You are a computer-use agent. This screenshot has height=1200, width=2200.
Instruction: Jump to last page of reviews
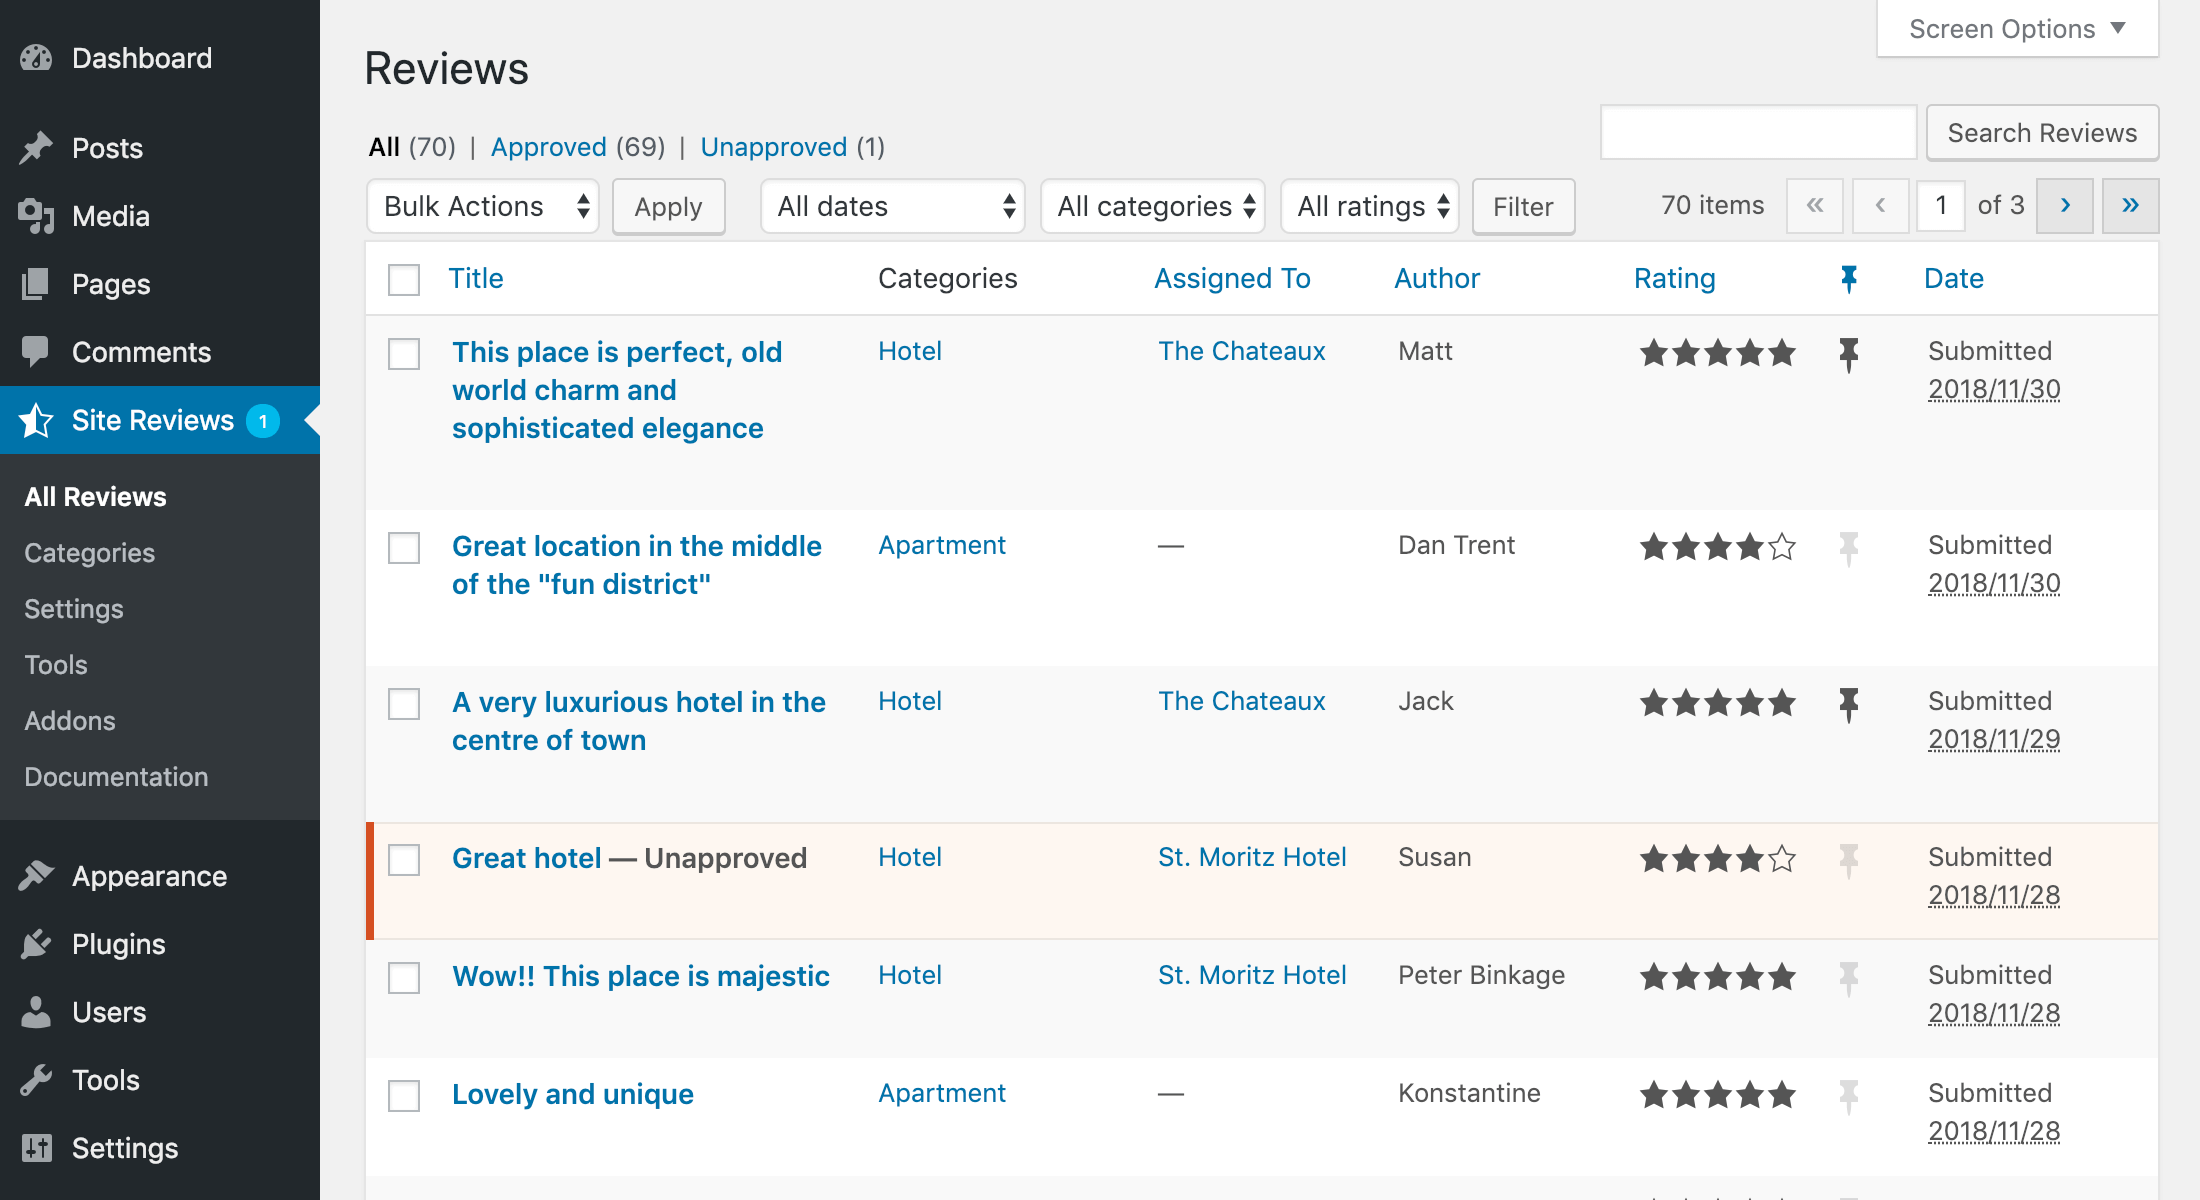tap(2130, 206)
